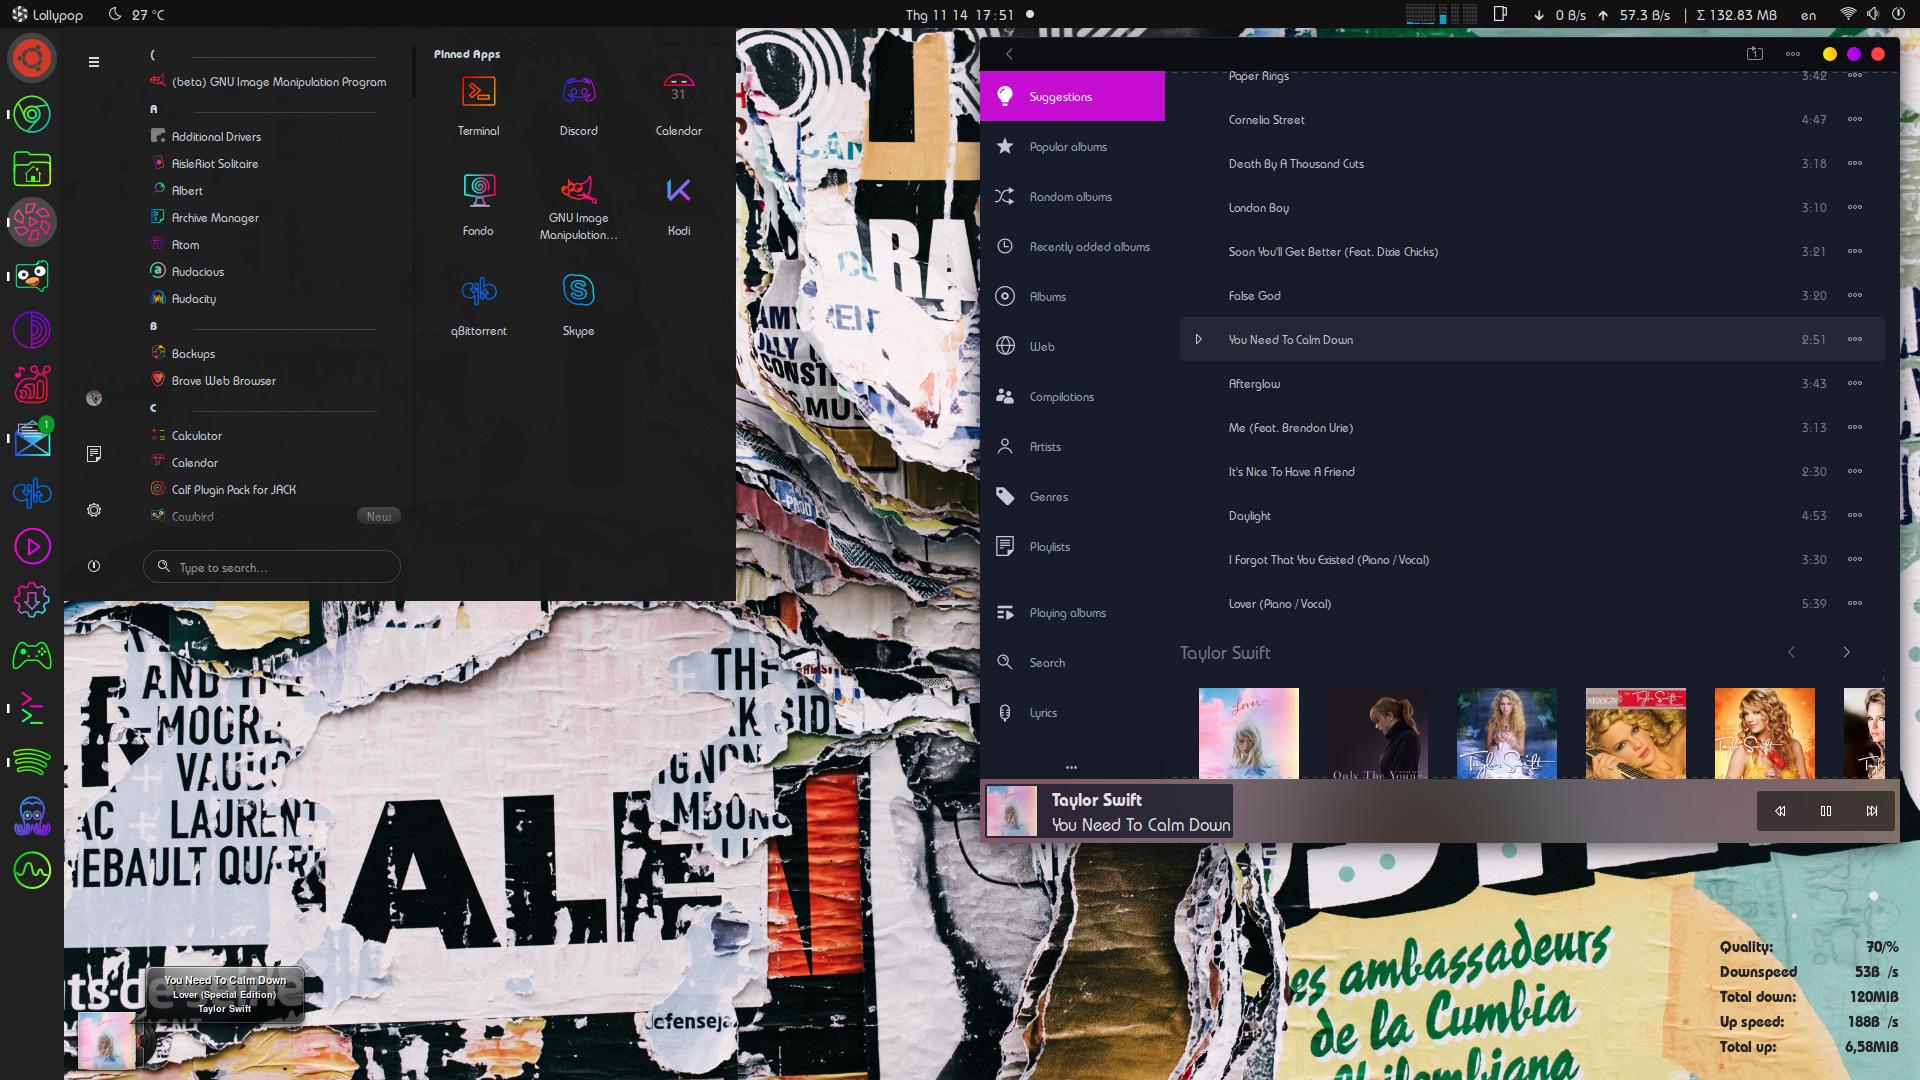Switch to Artists view
Screen dimensions: 1920x1080
1072,447
